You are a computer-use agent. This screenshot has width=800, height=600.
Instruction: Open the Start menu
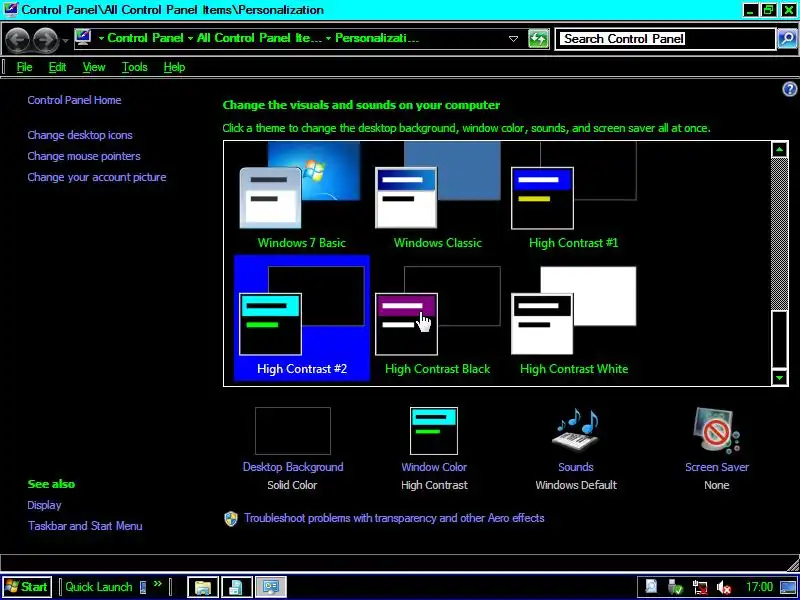(x=26, y=587)
